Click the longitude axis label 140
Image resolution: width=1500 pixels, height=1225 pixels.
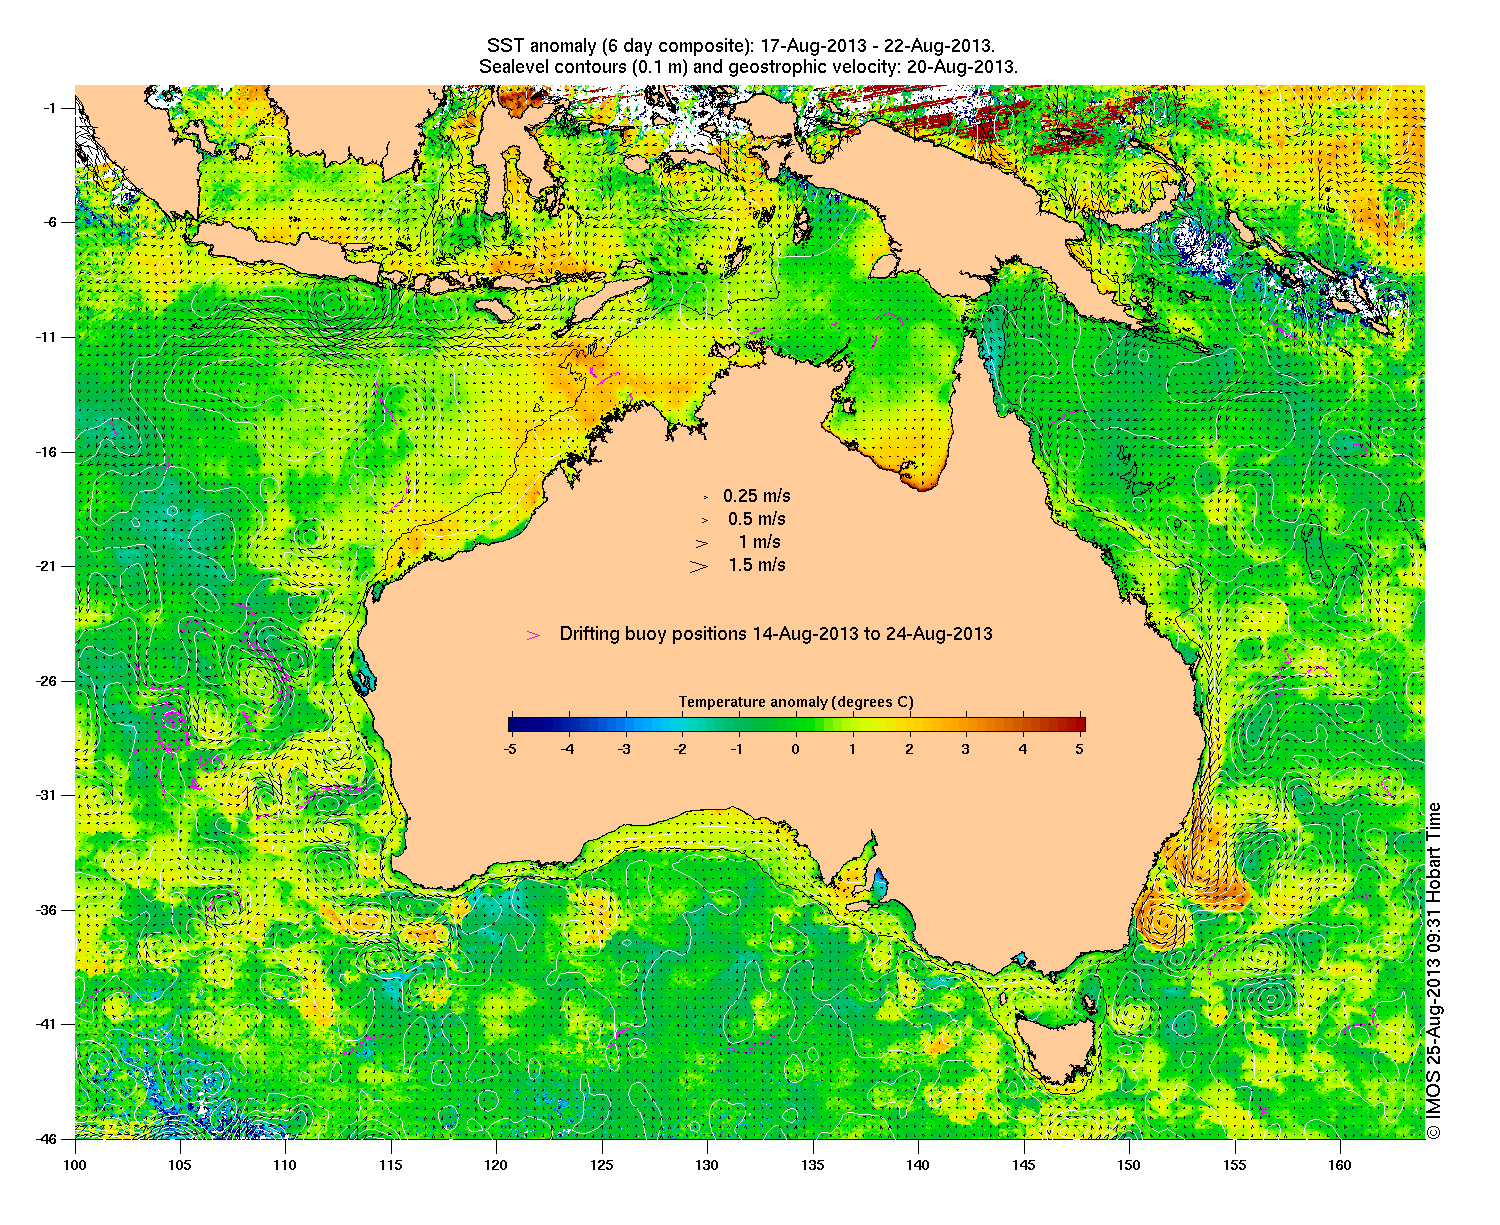918,1165
